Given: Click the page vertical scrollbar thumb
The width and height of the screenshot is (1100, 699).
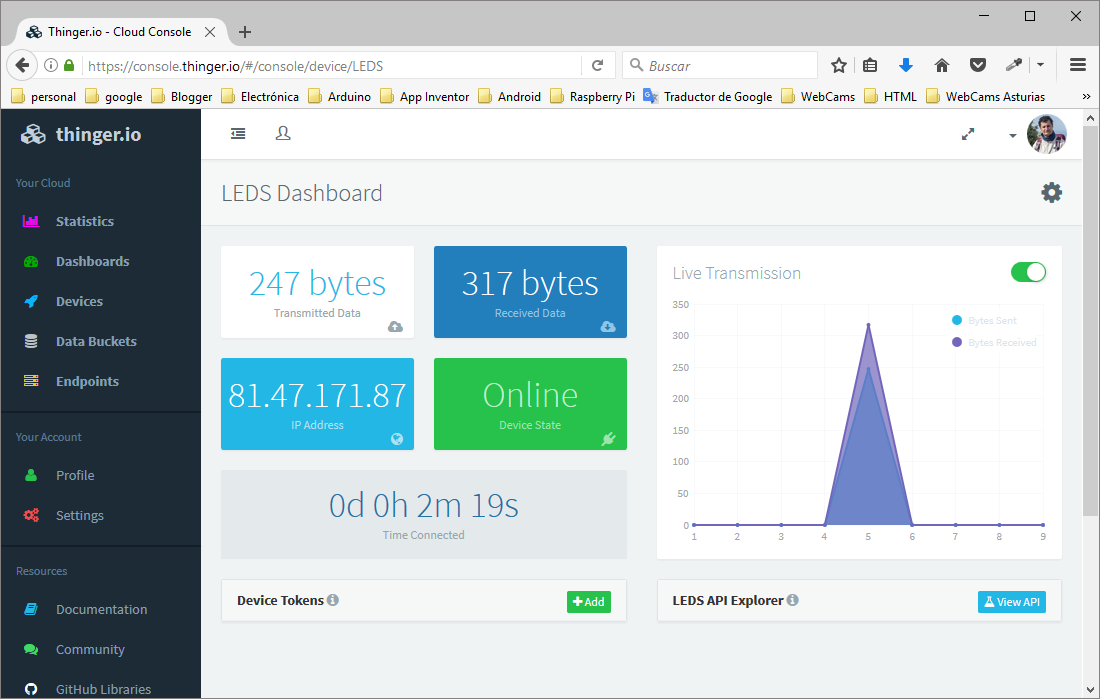Looking at the screenshot, I should (1089, 321).
